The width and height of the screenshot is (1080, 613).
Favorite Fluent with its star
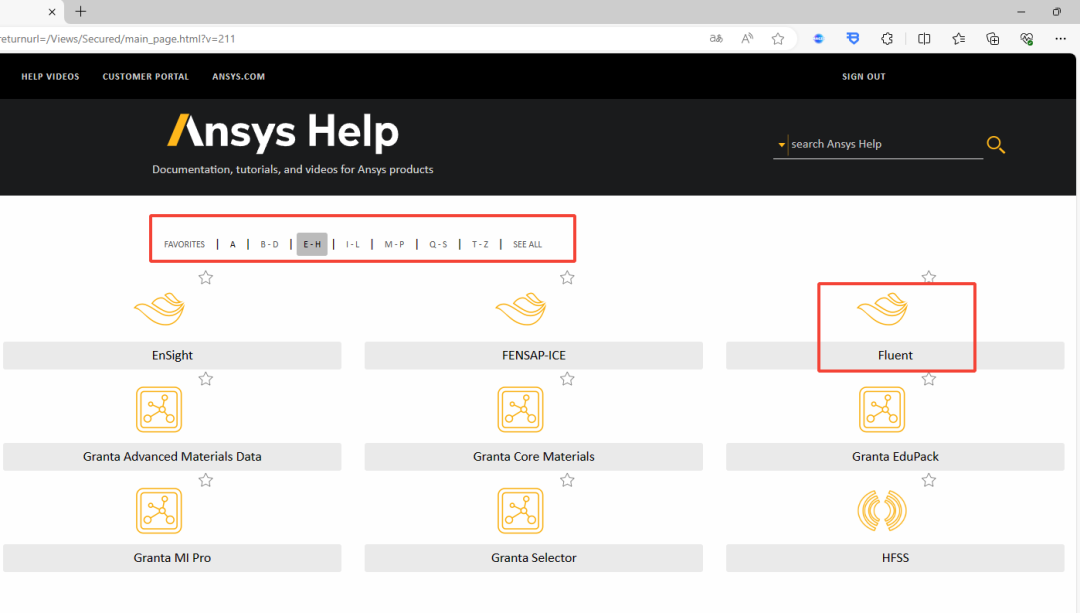(x=928, y=277)
